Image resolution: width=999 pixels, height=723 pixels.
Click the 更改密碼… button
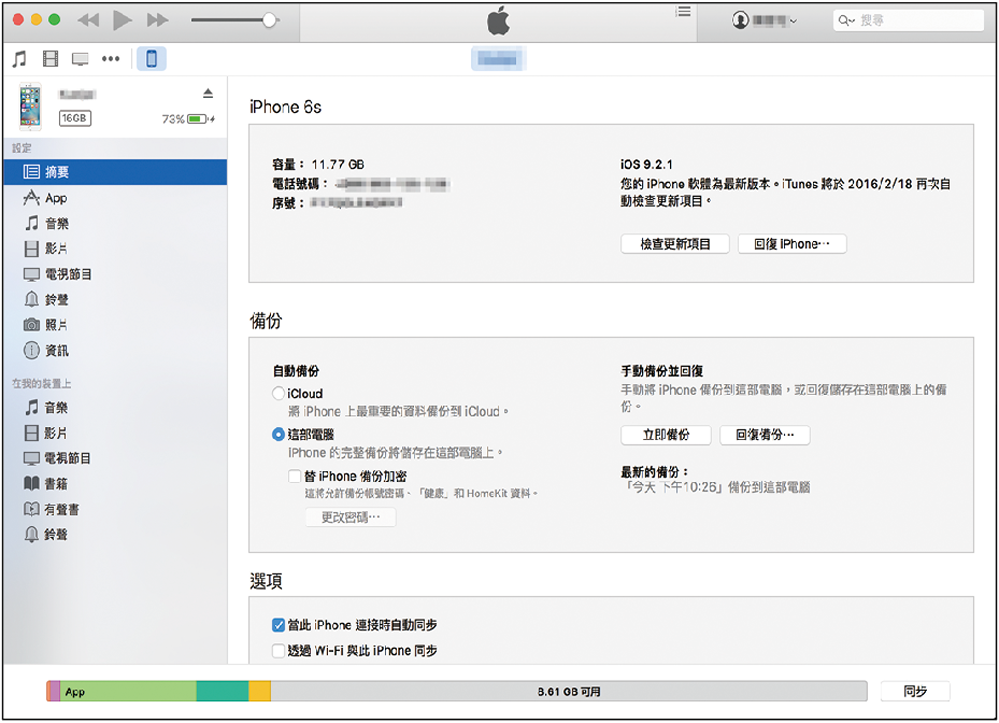pyautogui.click(x=350, y=517)
